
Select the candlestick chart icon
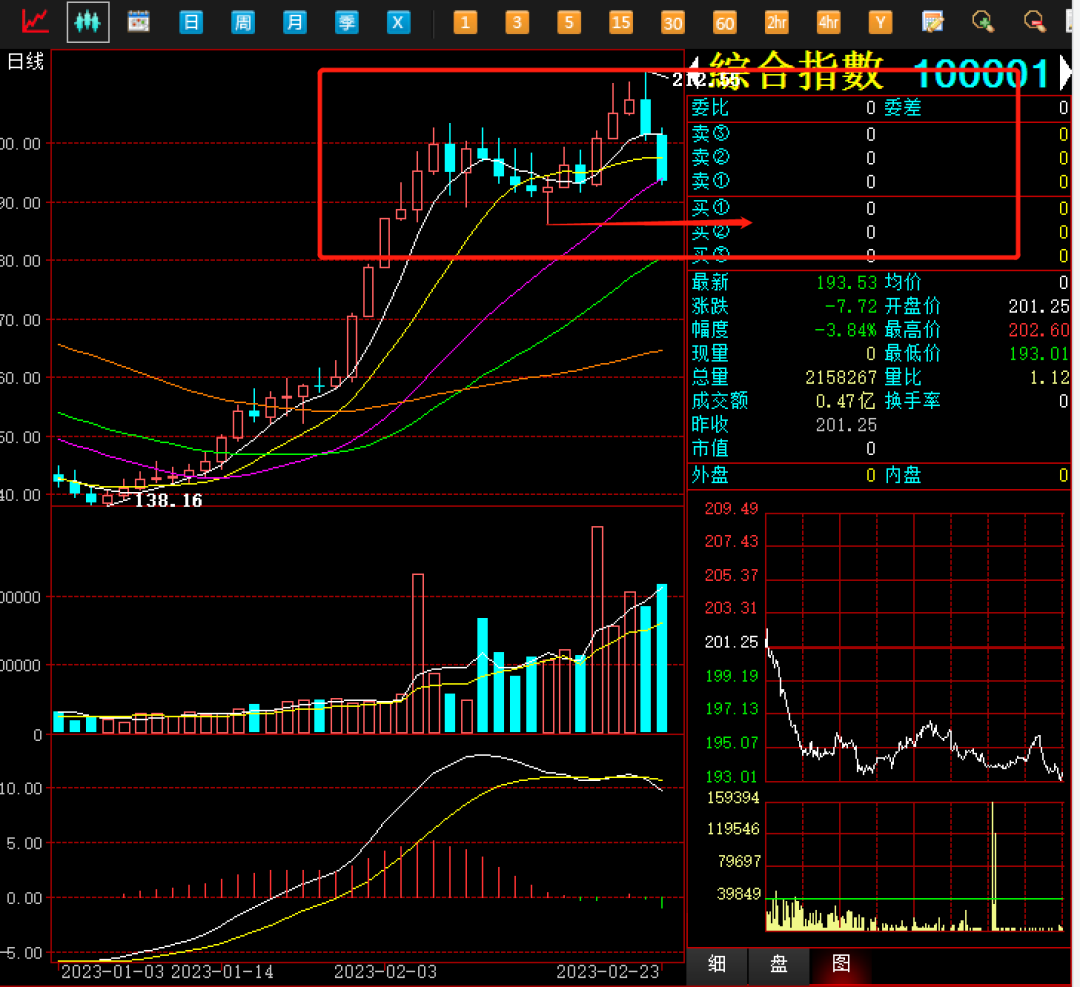point(88,21)
